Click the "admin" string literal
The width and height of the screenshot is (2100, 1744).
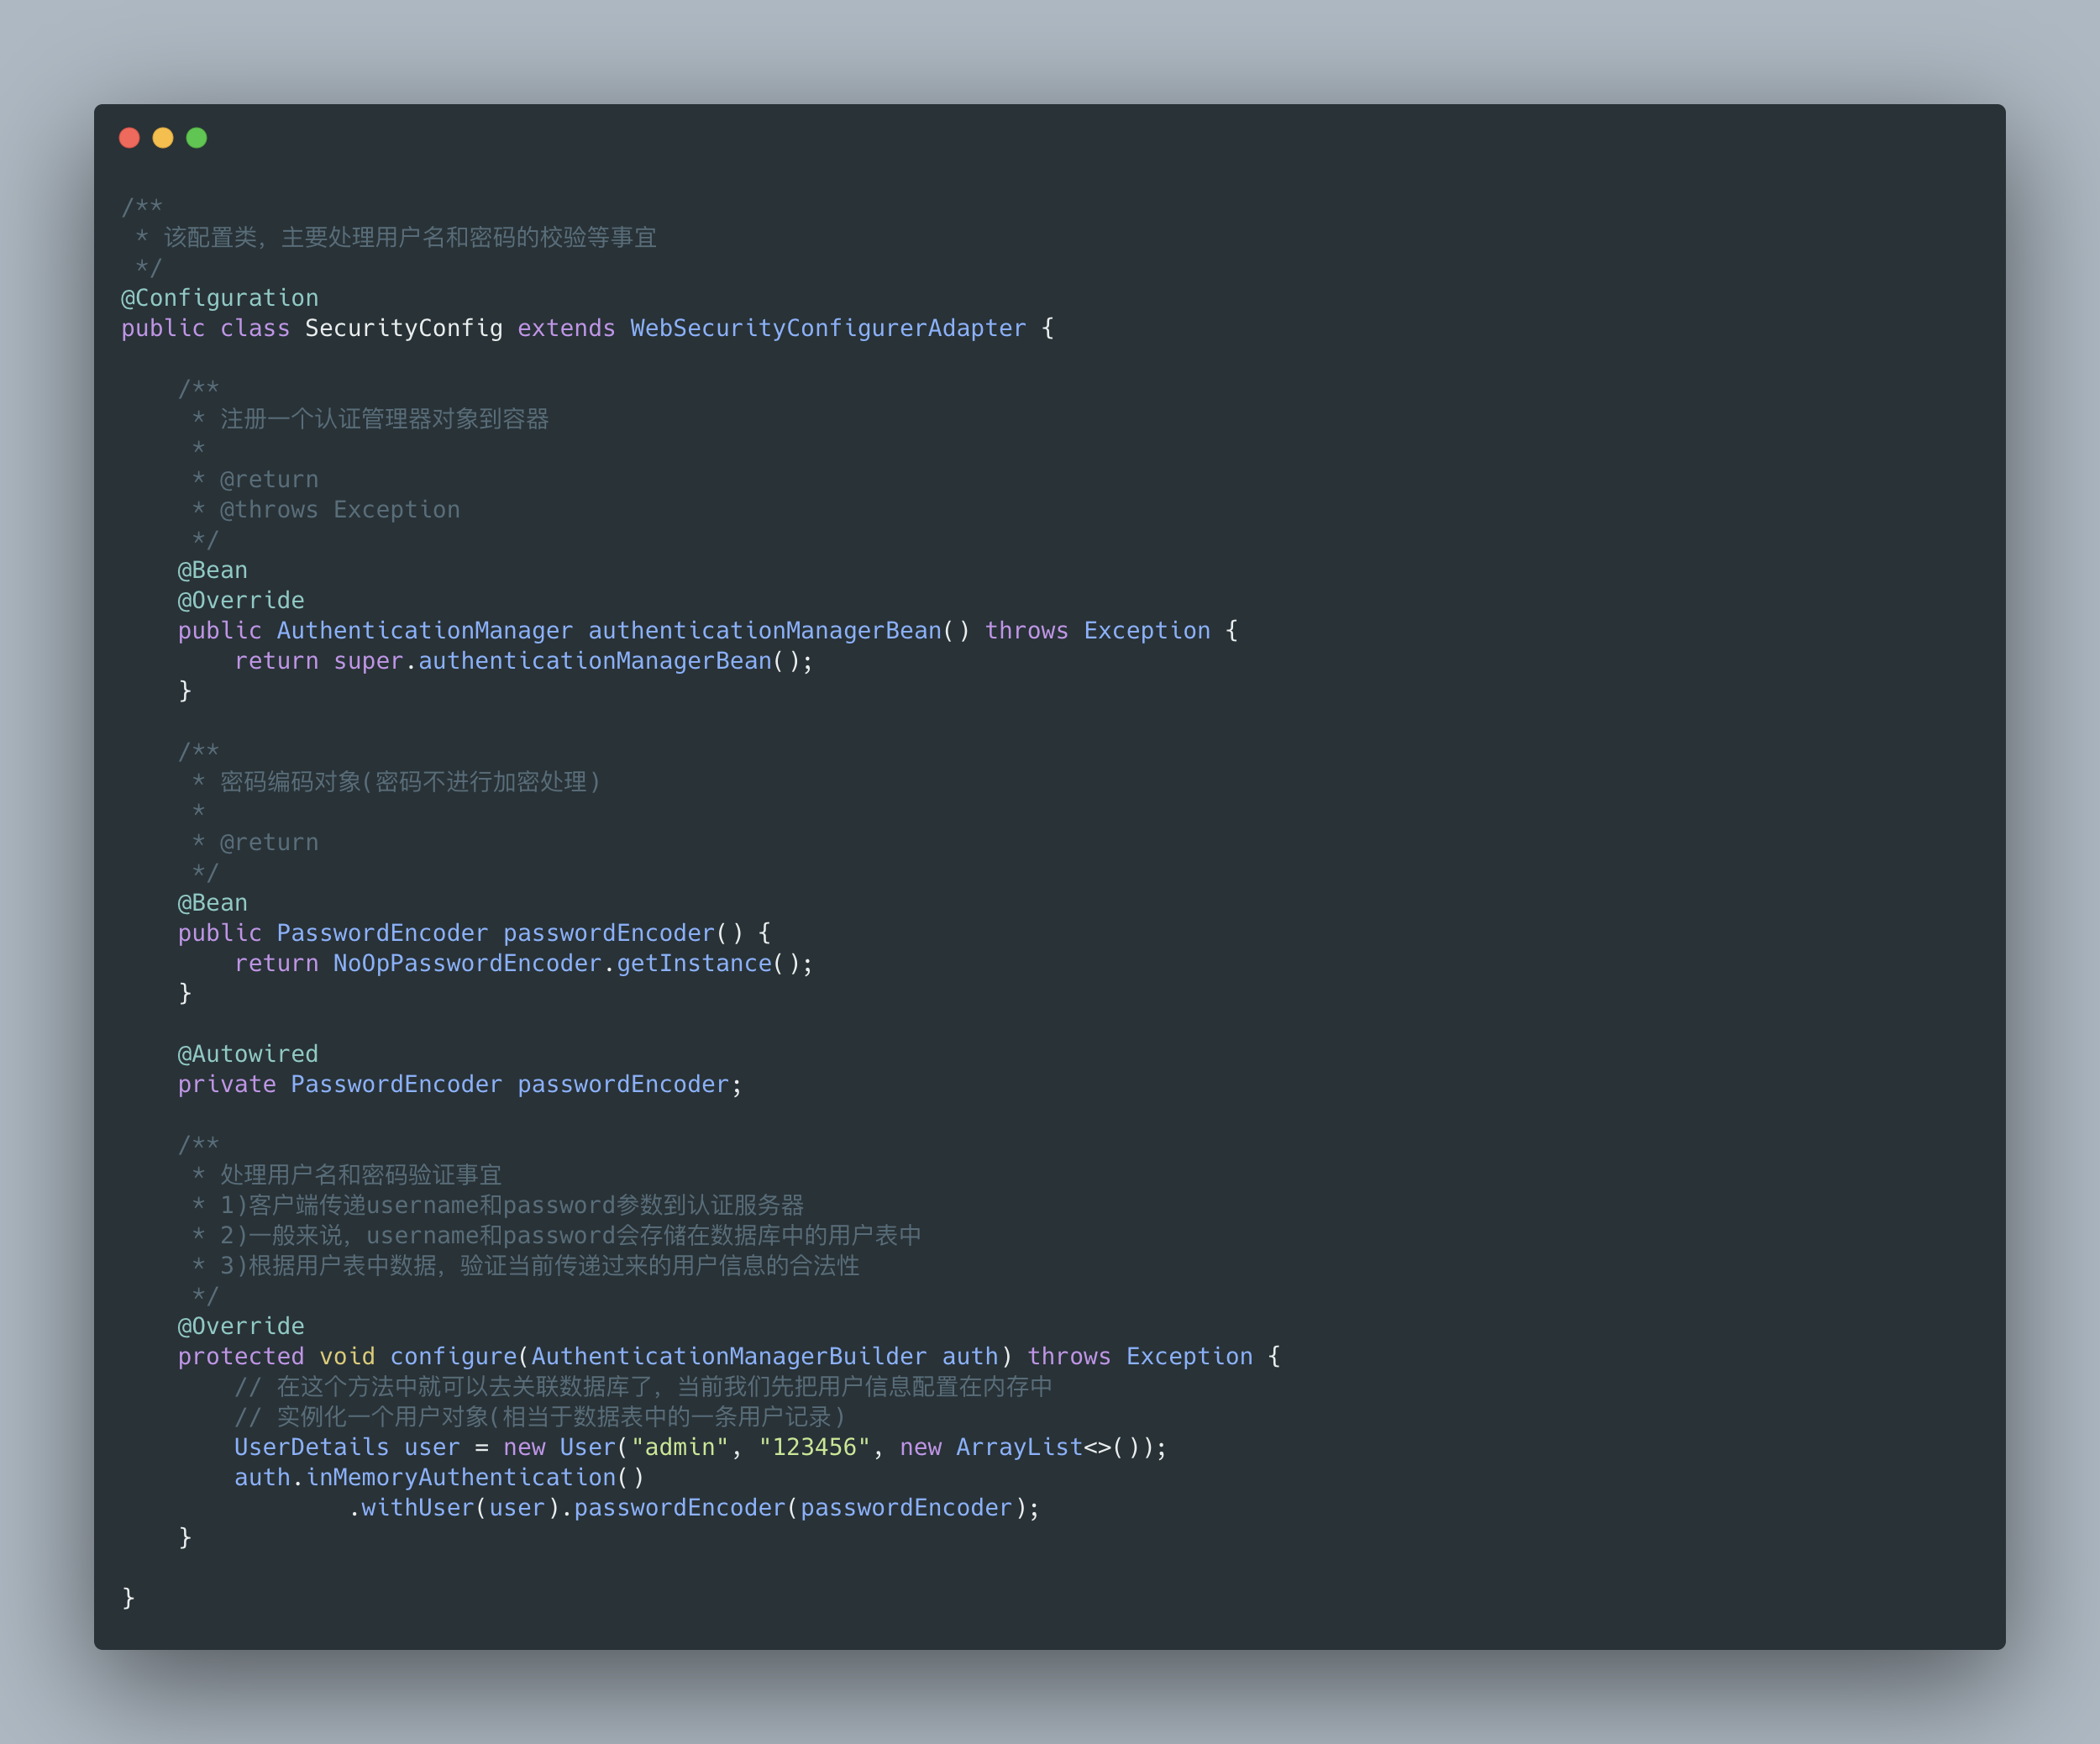tap(680, 1447)
